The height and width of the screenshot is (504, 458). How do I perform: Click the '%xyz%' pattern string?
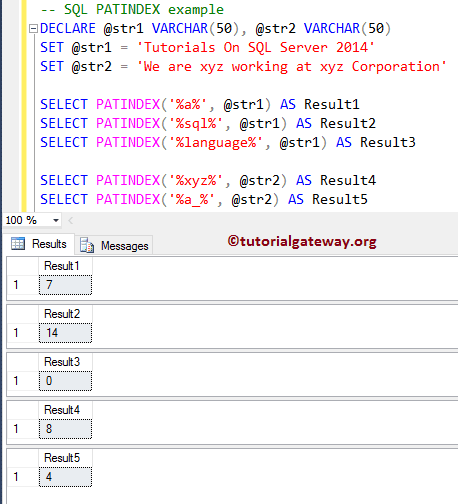(x=196, y=181)
